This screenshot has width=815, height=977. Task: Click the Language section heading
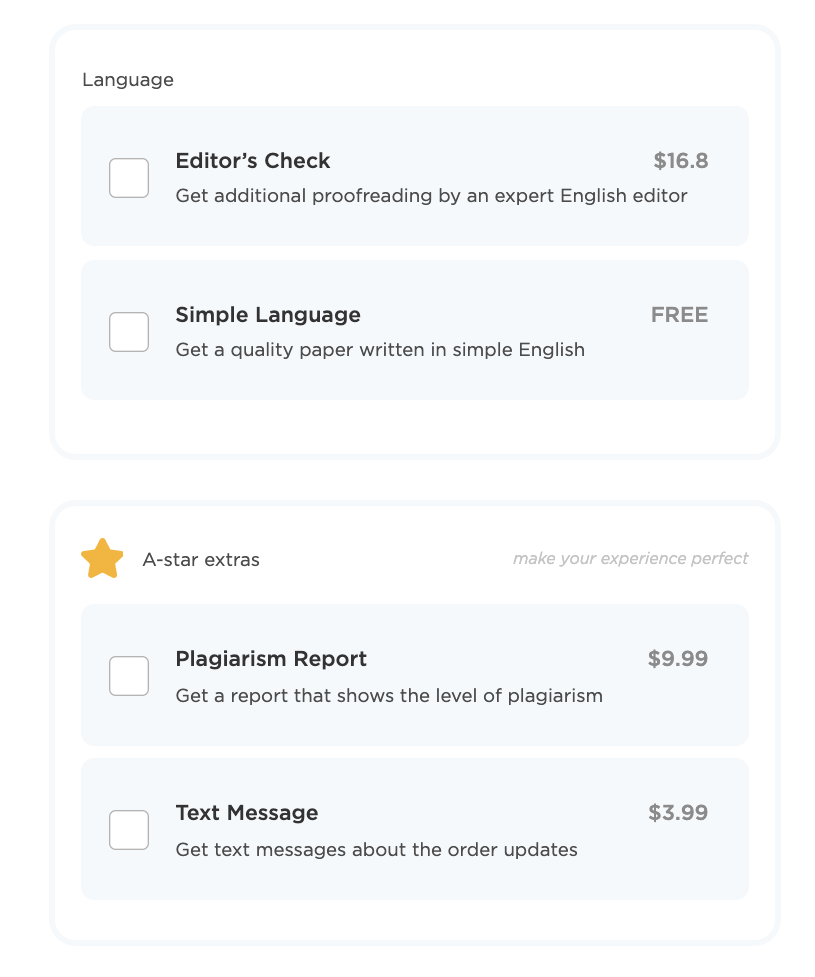(128, 80)
